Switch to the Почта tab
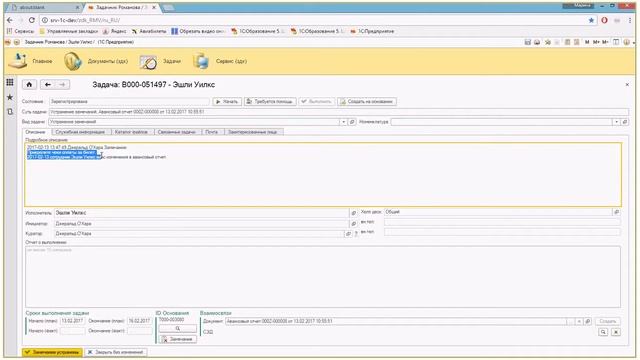 click(211, 132)
